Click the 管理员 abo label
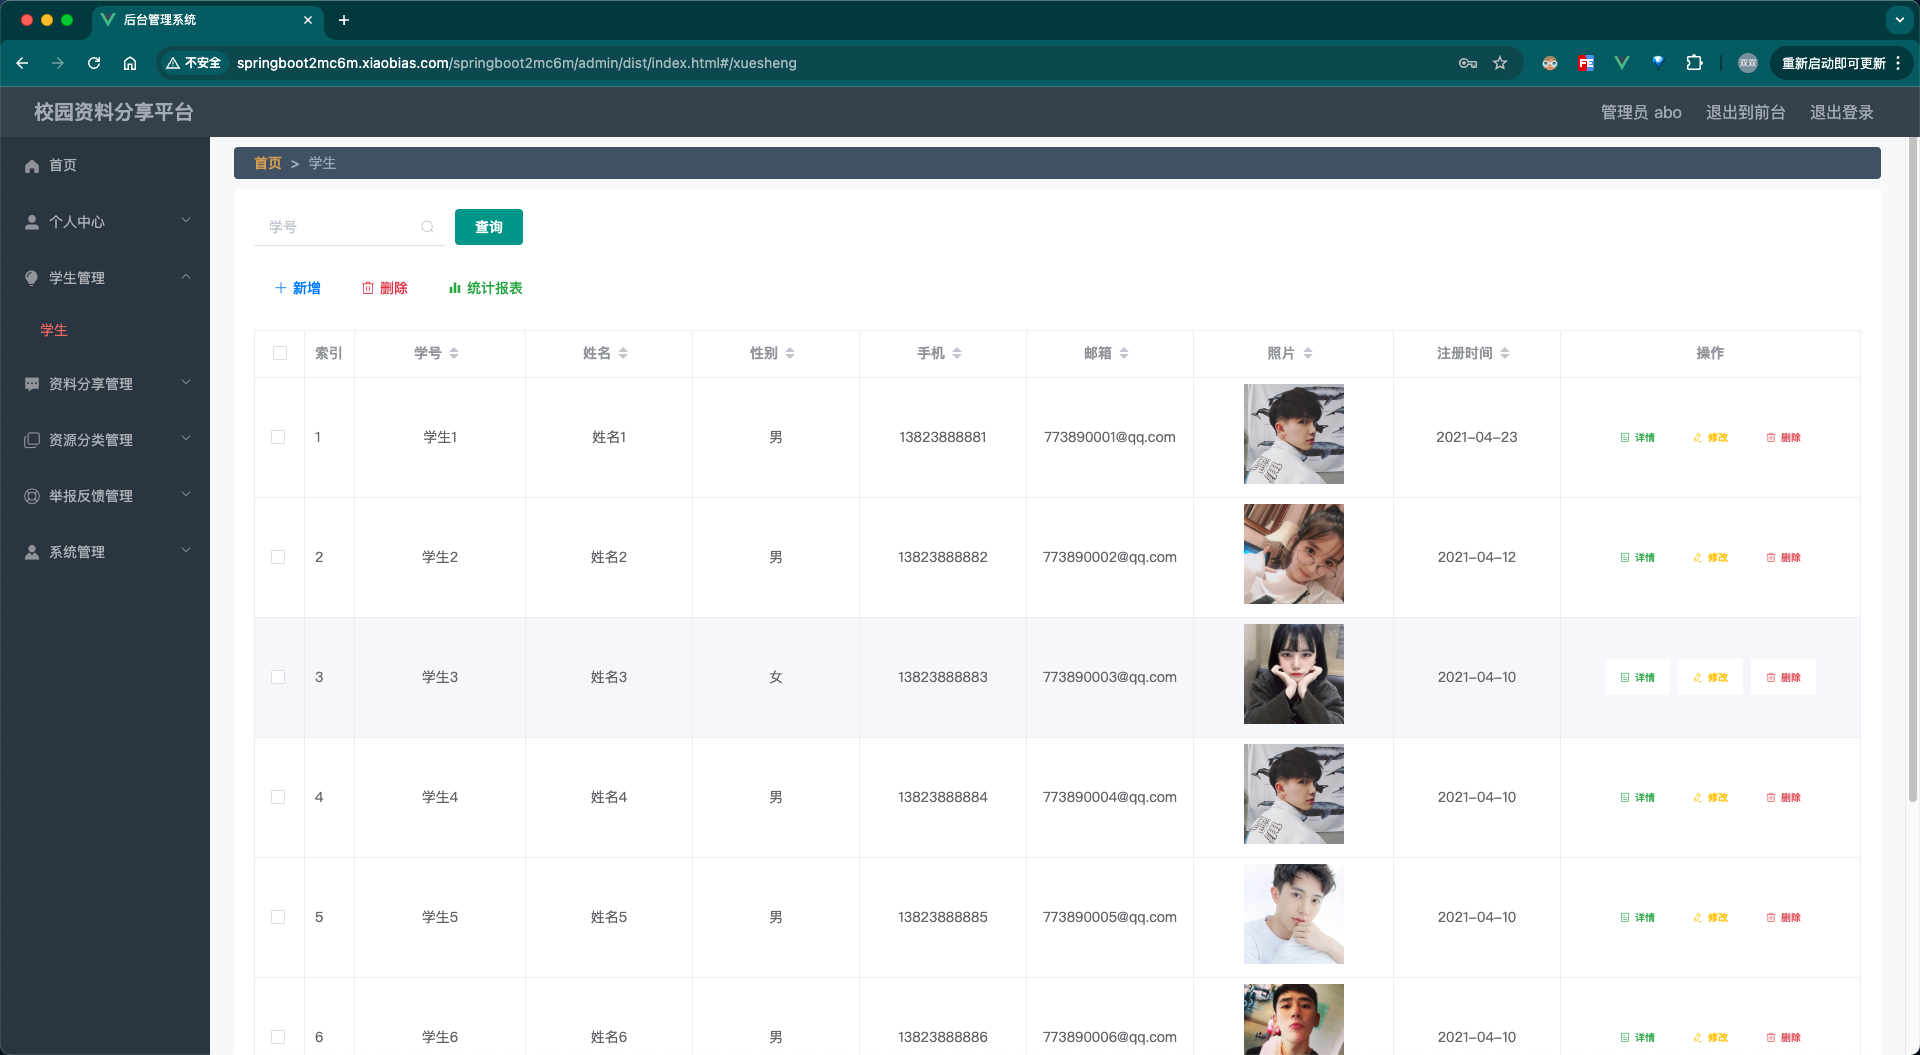This screenshot has height=1055, width=1920. point(1641,112)
